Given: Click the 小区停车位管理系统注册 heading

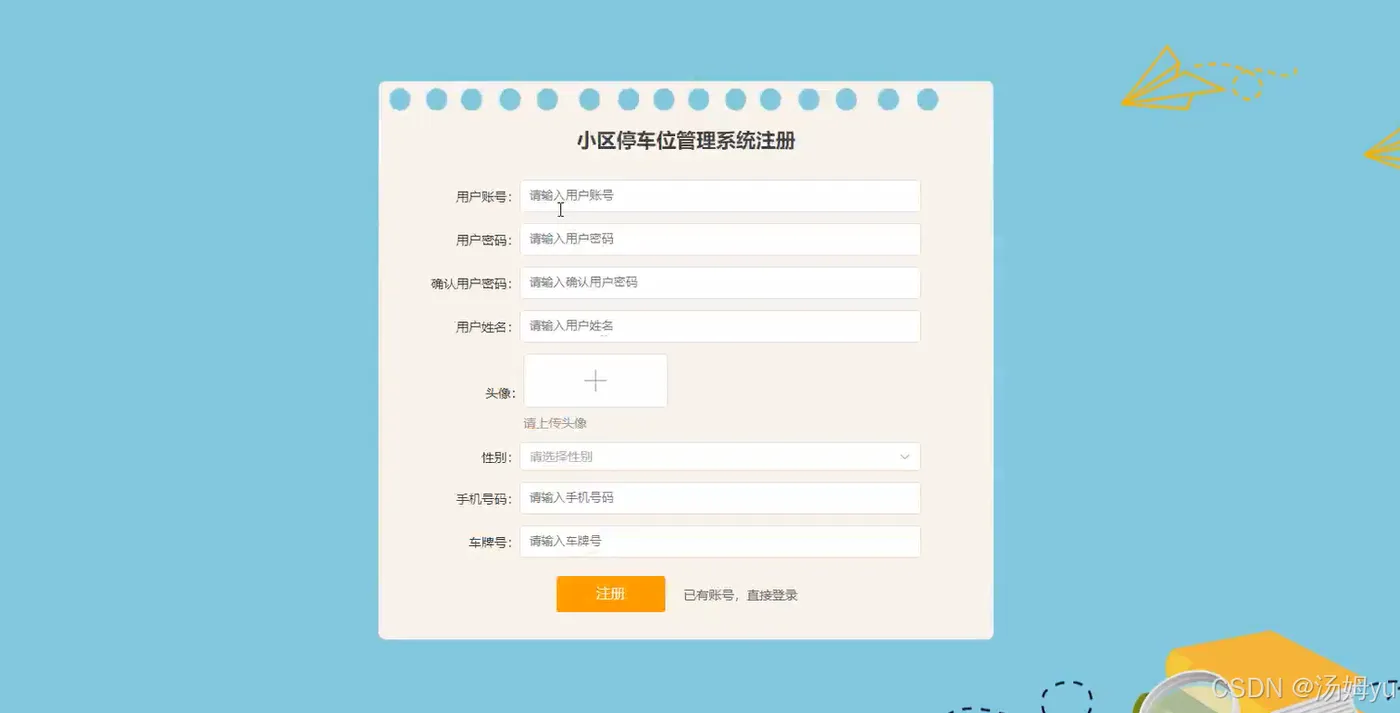Looking at the screenshot, I should [686, 141].
